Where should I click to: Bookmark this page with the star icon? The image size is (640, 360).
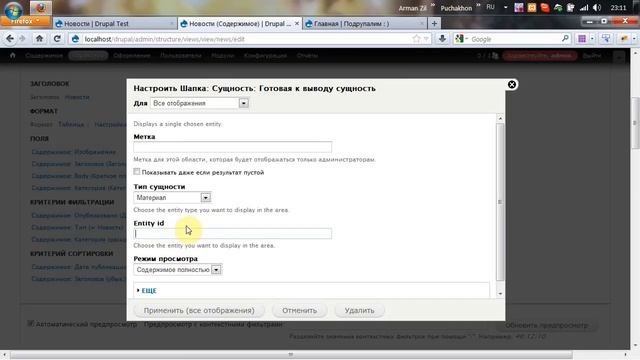click(x=416, y=39)
